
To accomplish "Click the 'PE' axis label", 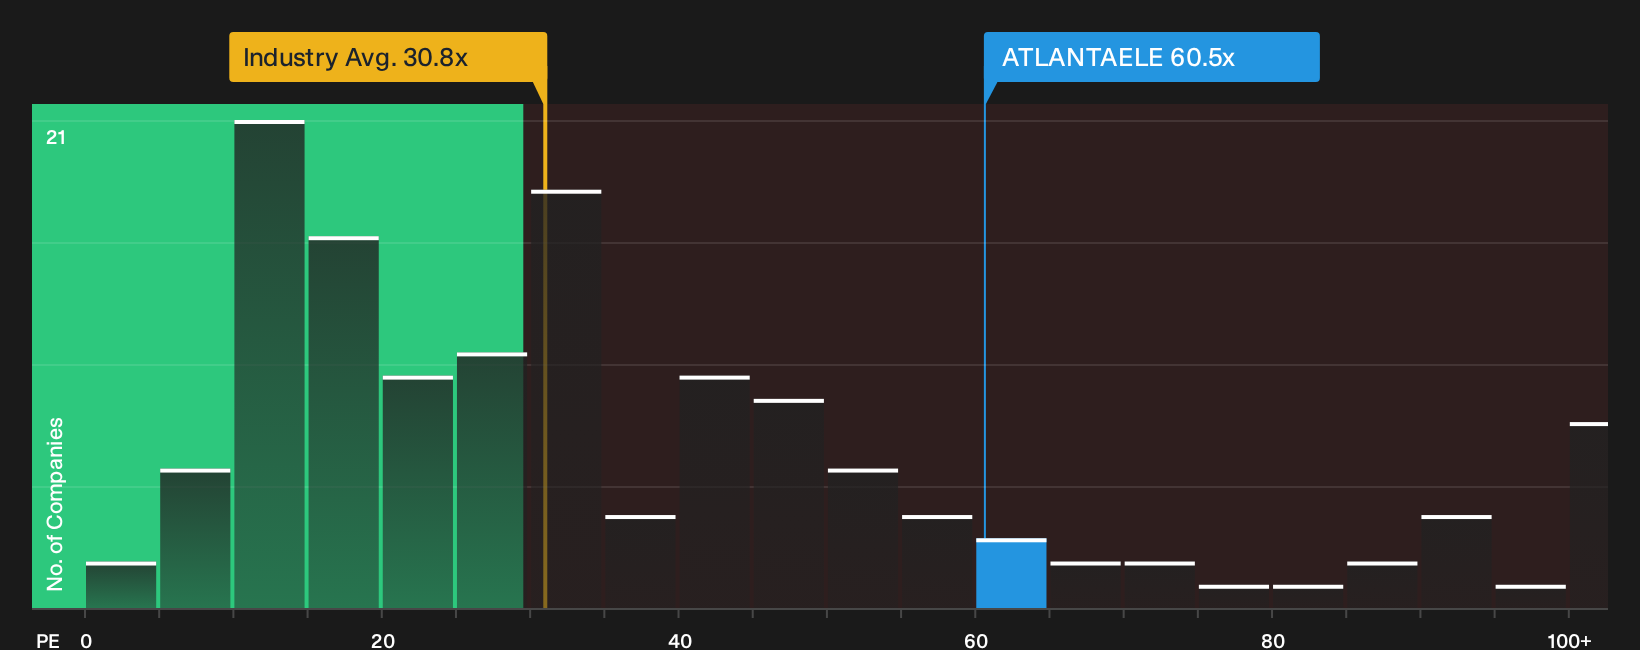I will (x=47, y=640).
